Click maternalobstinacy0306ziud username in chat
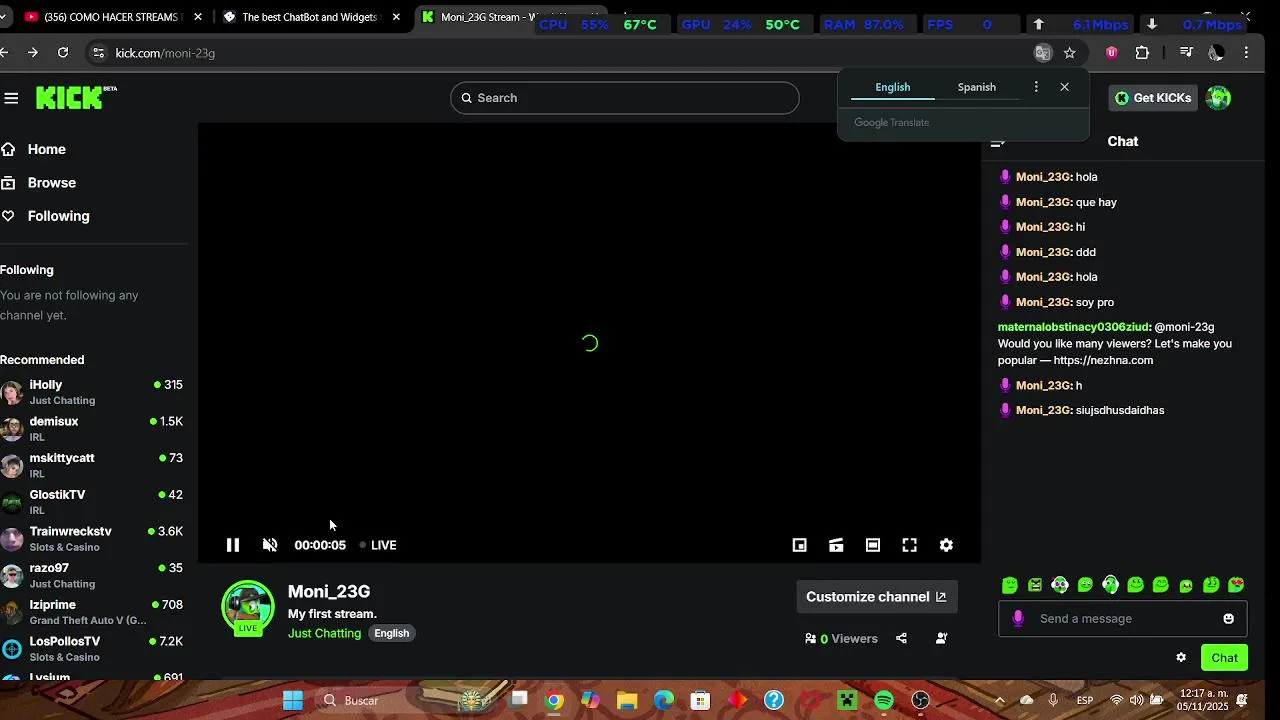Screen dimensions: 1280x720 click(1073, 327)
